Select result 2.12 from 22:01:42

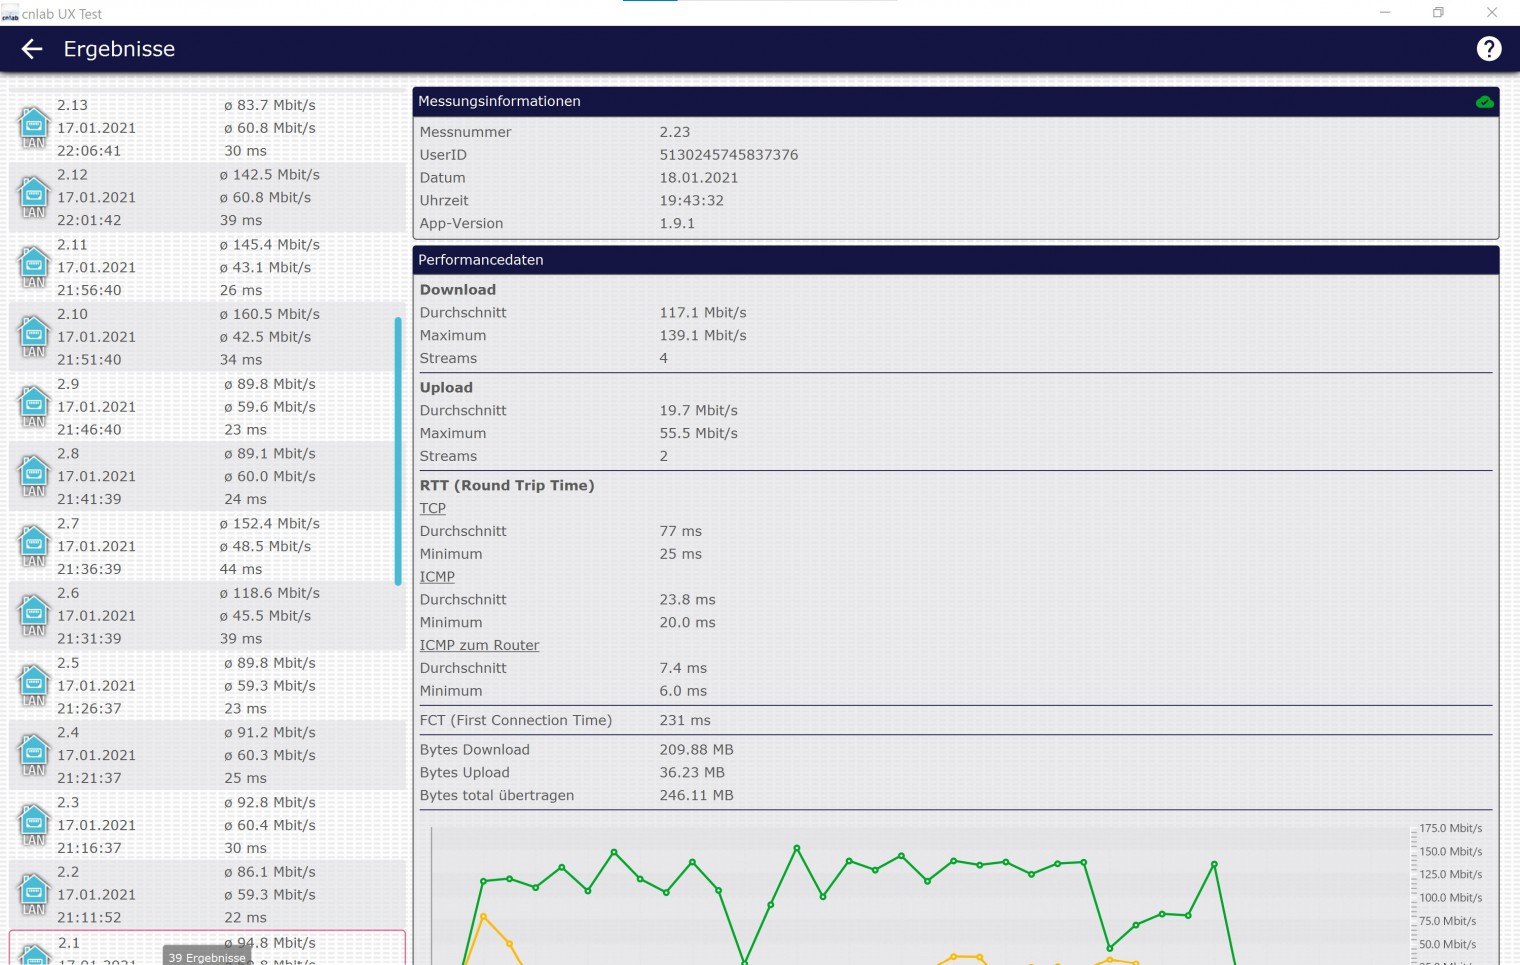click(x=200, y=198)
